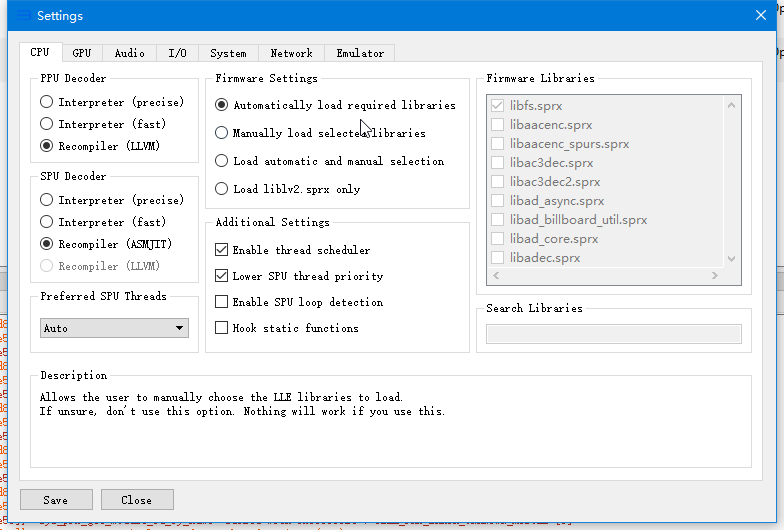Check libad_billboard_util.sprx library

[498, 220]
